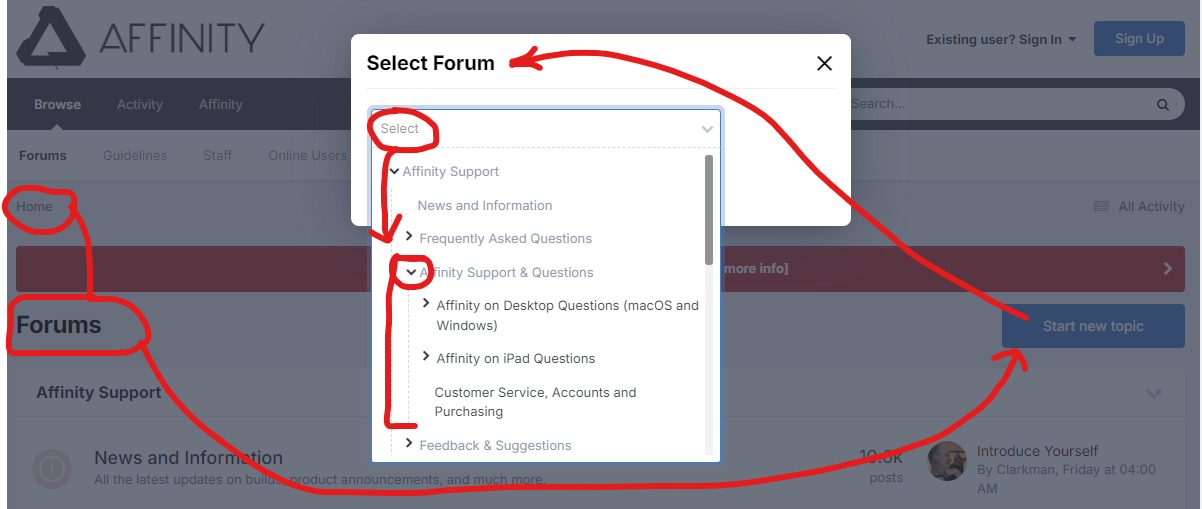1202x509 pixels.
Task: Click the red banner's right arrow
Action: [1167, 268]
